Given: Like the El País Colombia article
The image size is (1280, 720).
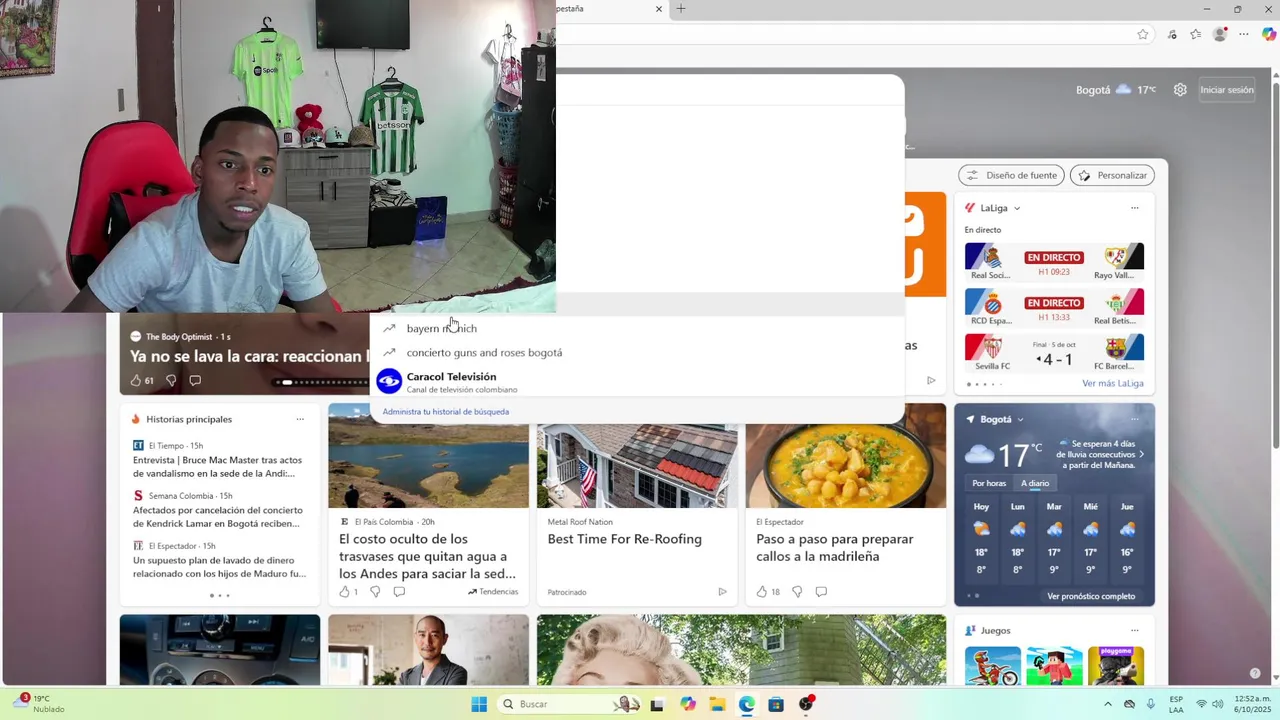Looking at the screenshot, I should pos(348,592).
